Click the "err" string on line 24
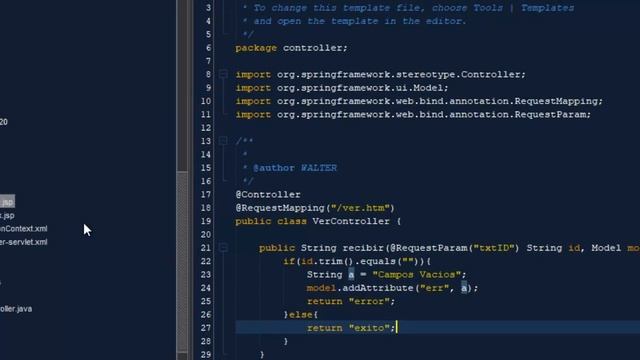The height and width of the screenshot is (360, 640). 435,288
